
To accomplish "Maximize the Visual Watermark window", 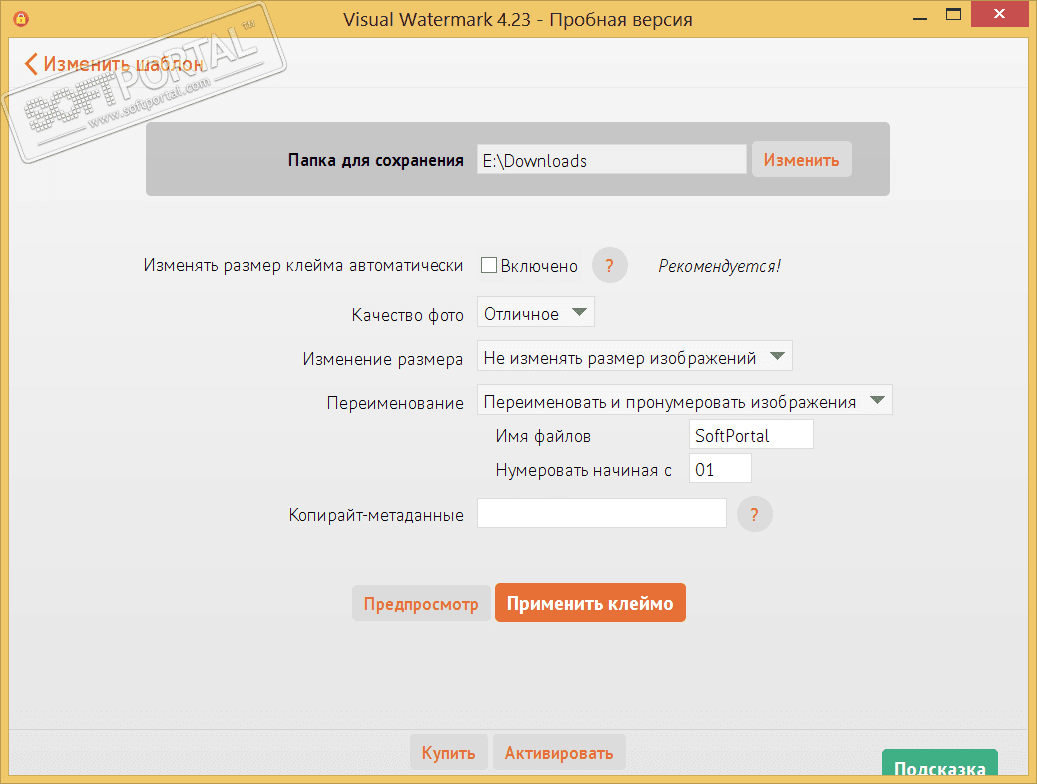I will [953, 16].
